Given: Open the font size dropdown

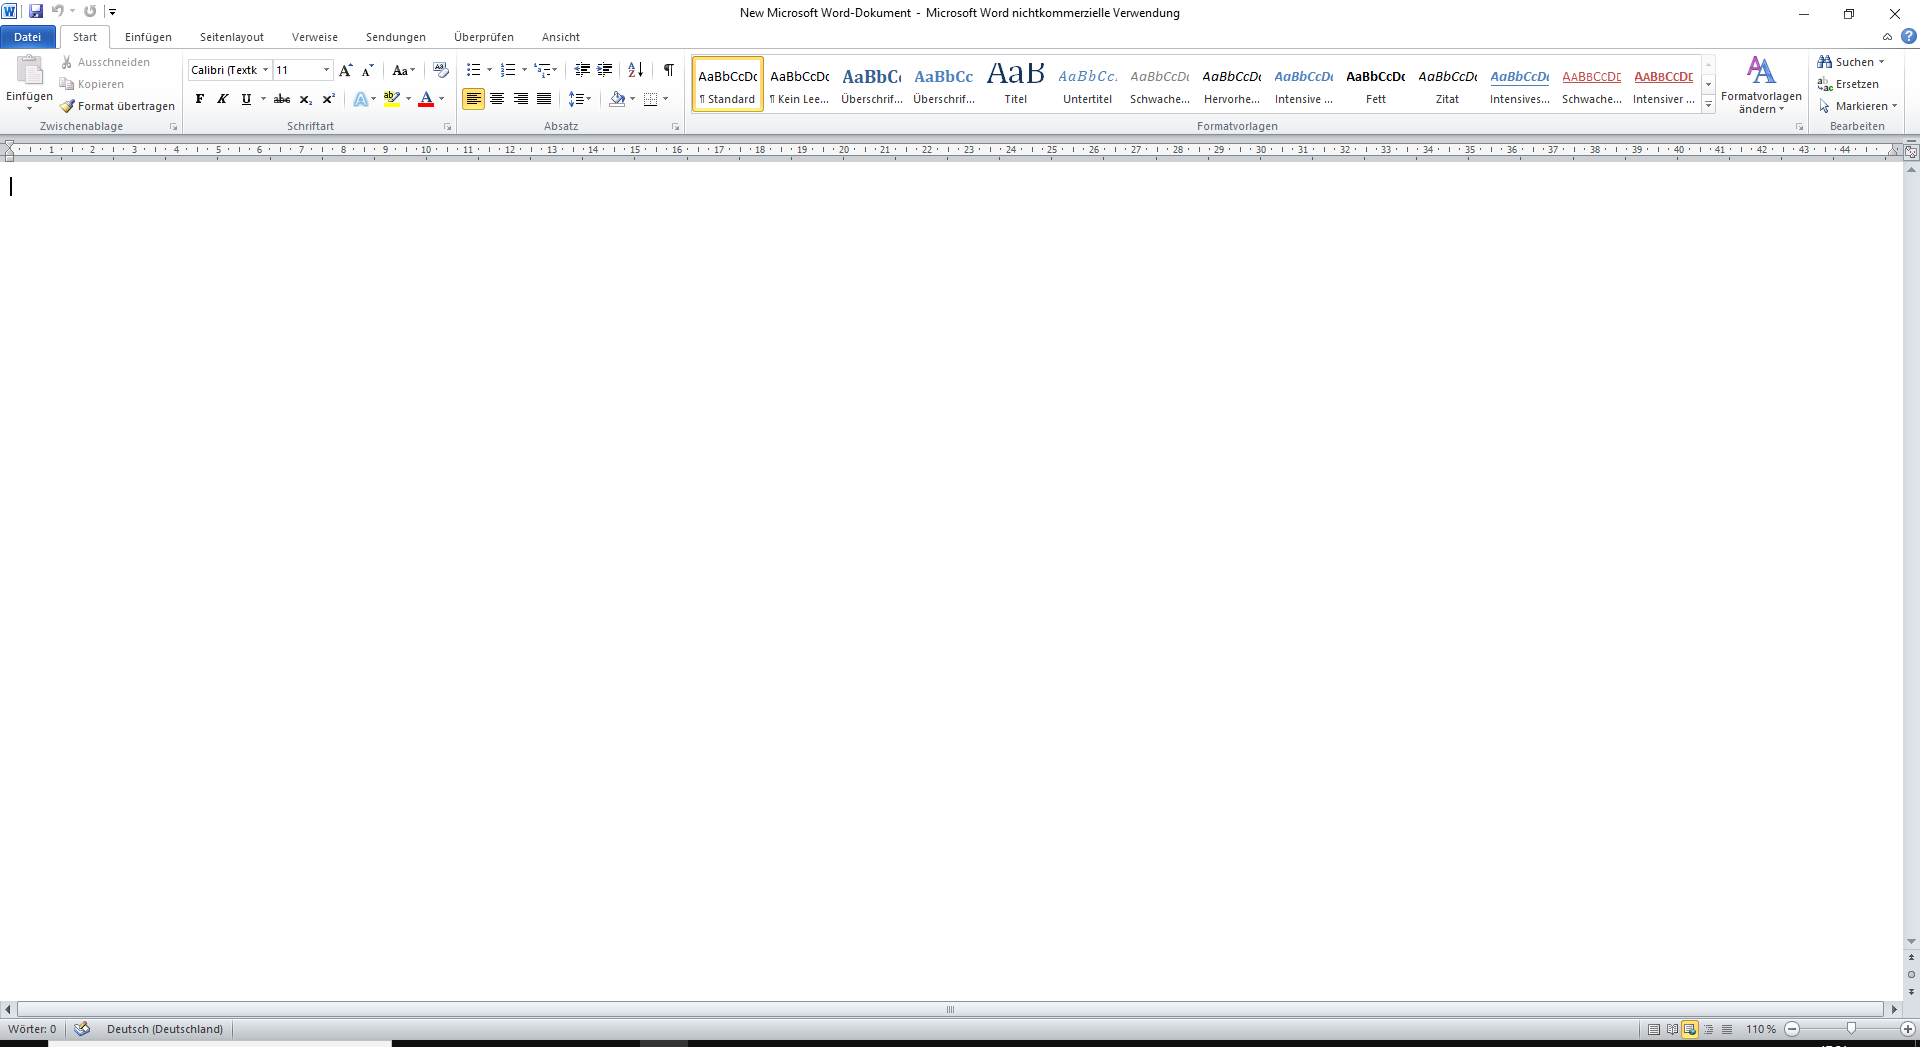Looking at the screenshot, I should (x=326, y=70).
